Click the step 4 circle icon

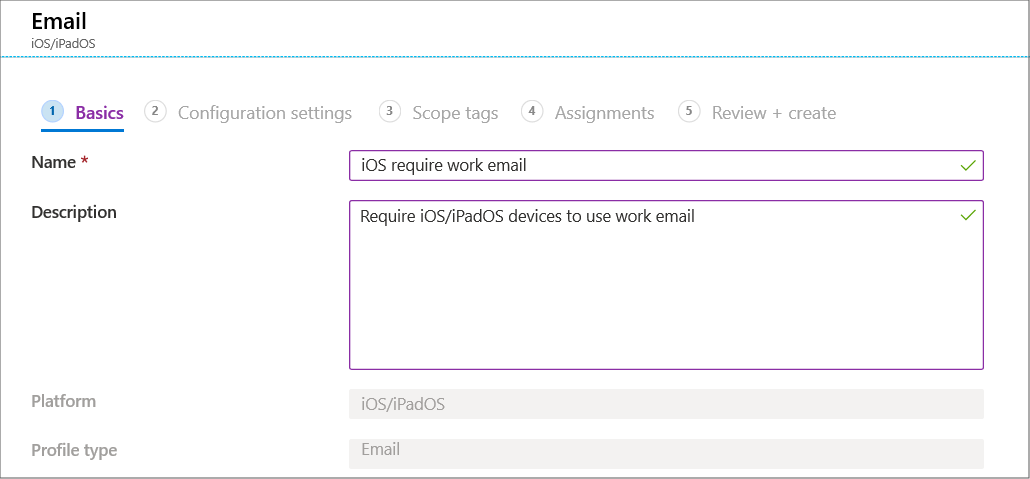[x=532, y=111]
